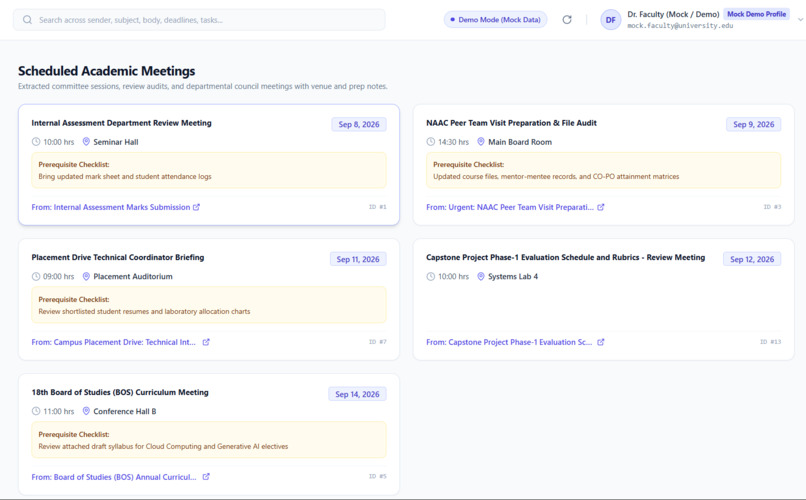The height and width of the screenshot is (500, 806).
Task: Click clock icon beside 11:00 hrs
Action: pyautogui.click(x=36, y=411)
